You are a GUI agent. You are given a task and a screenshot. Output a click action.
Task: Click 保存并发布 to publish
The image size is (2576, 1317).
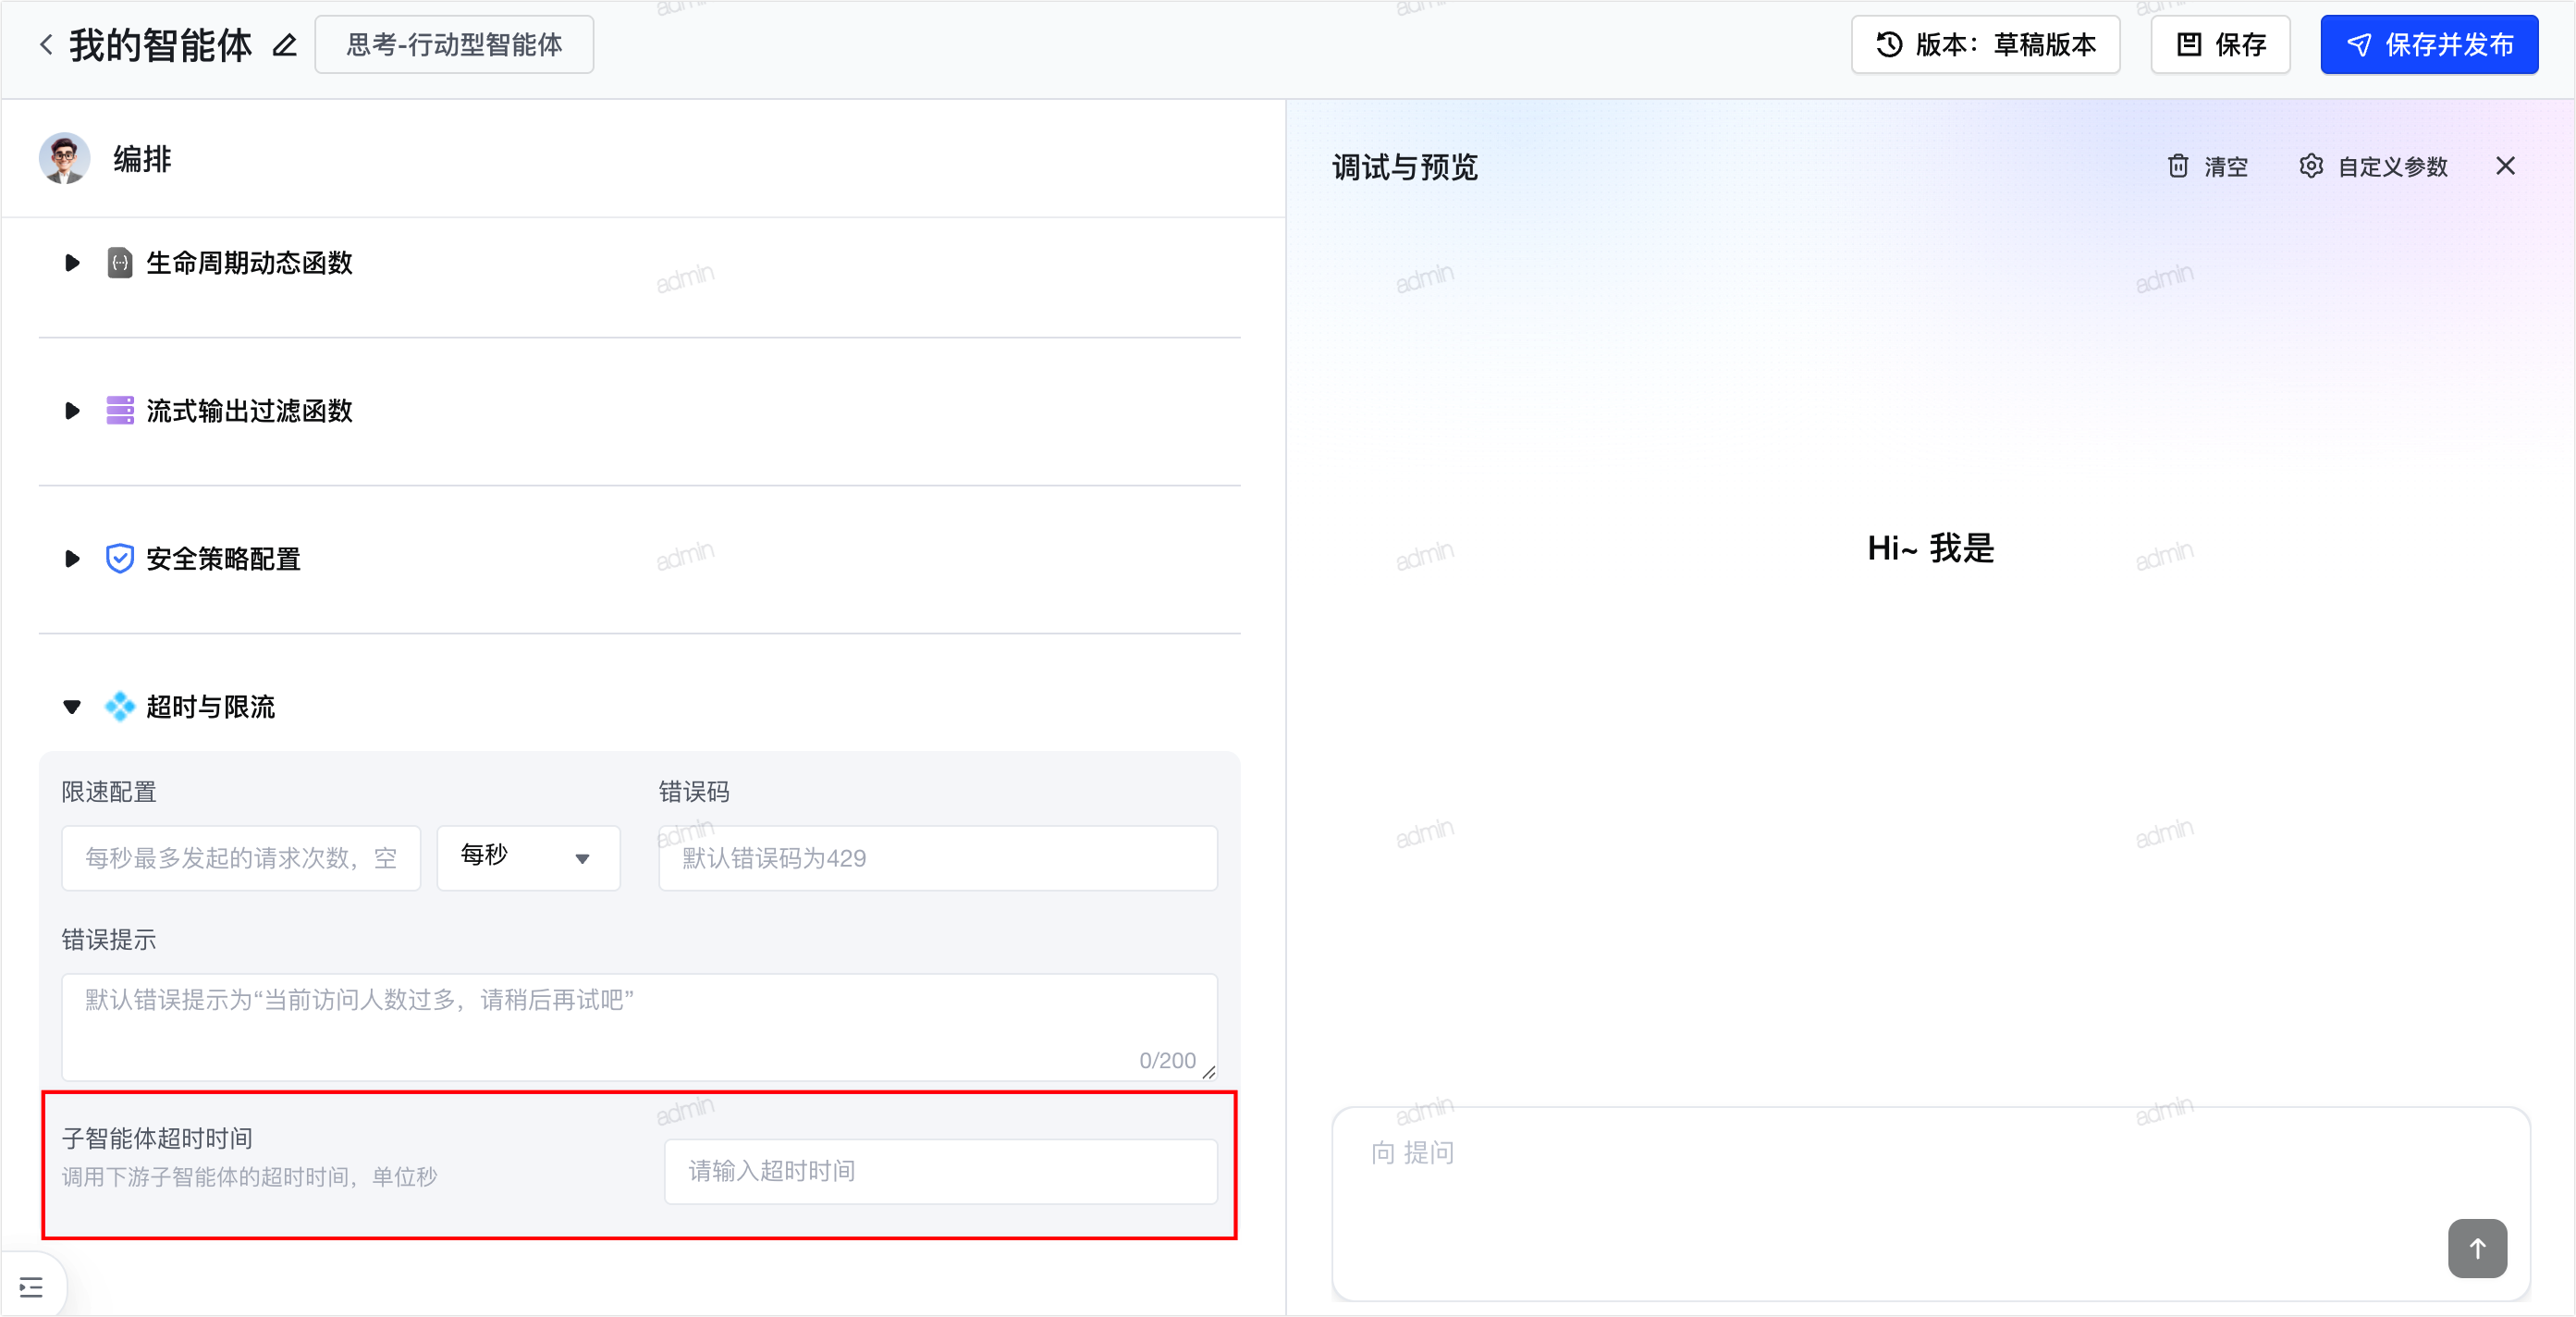[x=2429, y=45]
